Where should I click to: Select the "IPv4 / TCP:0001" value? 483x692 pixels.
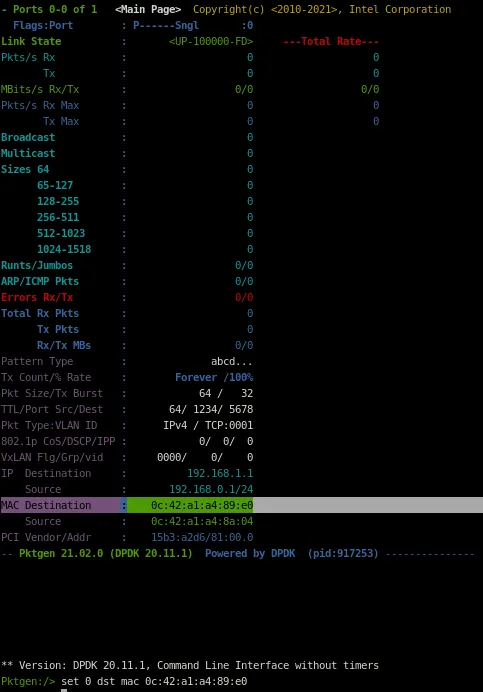click(208, 425)
